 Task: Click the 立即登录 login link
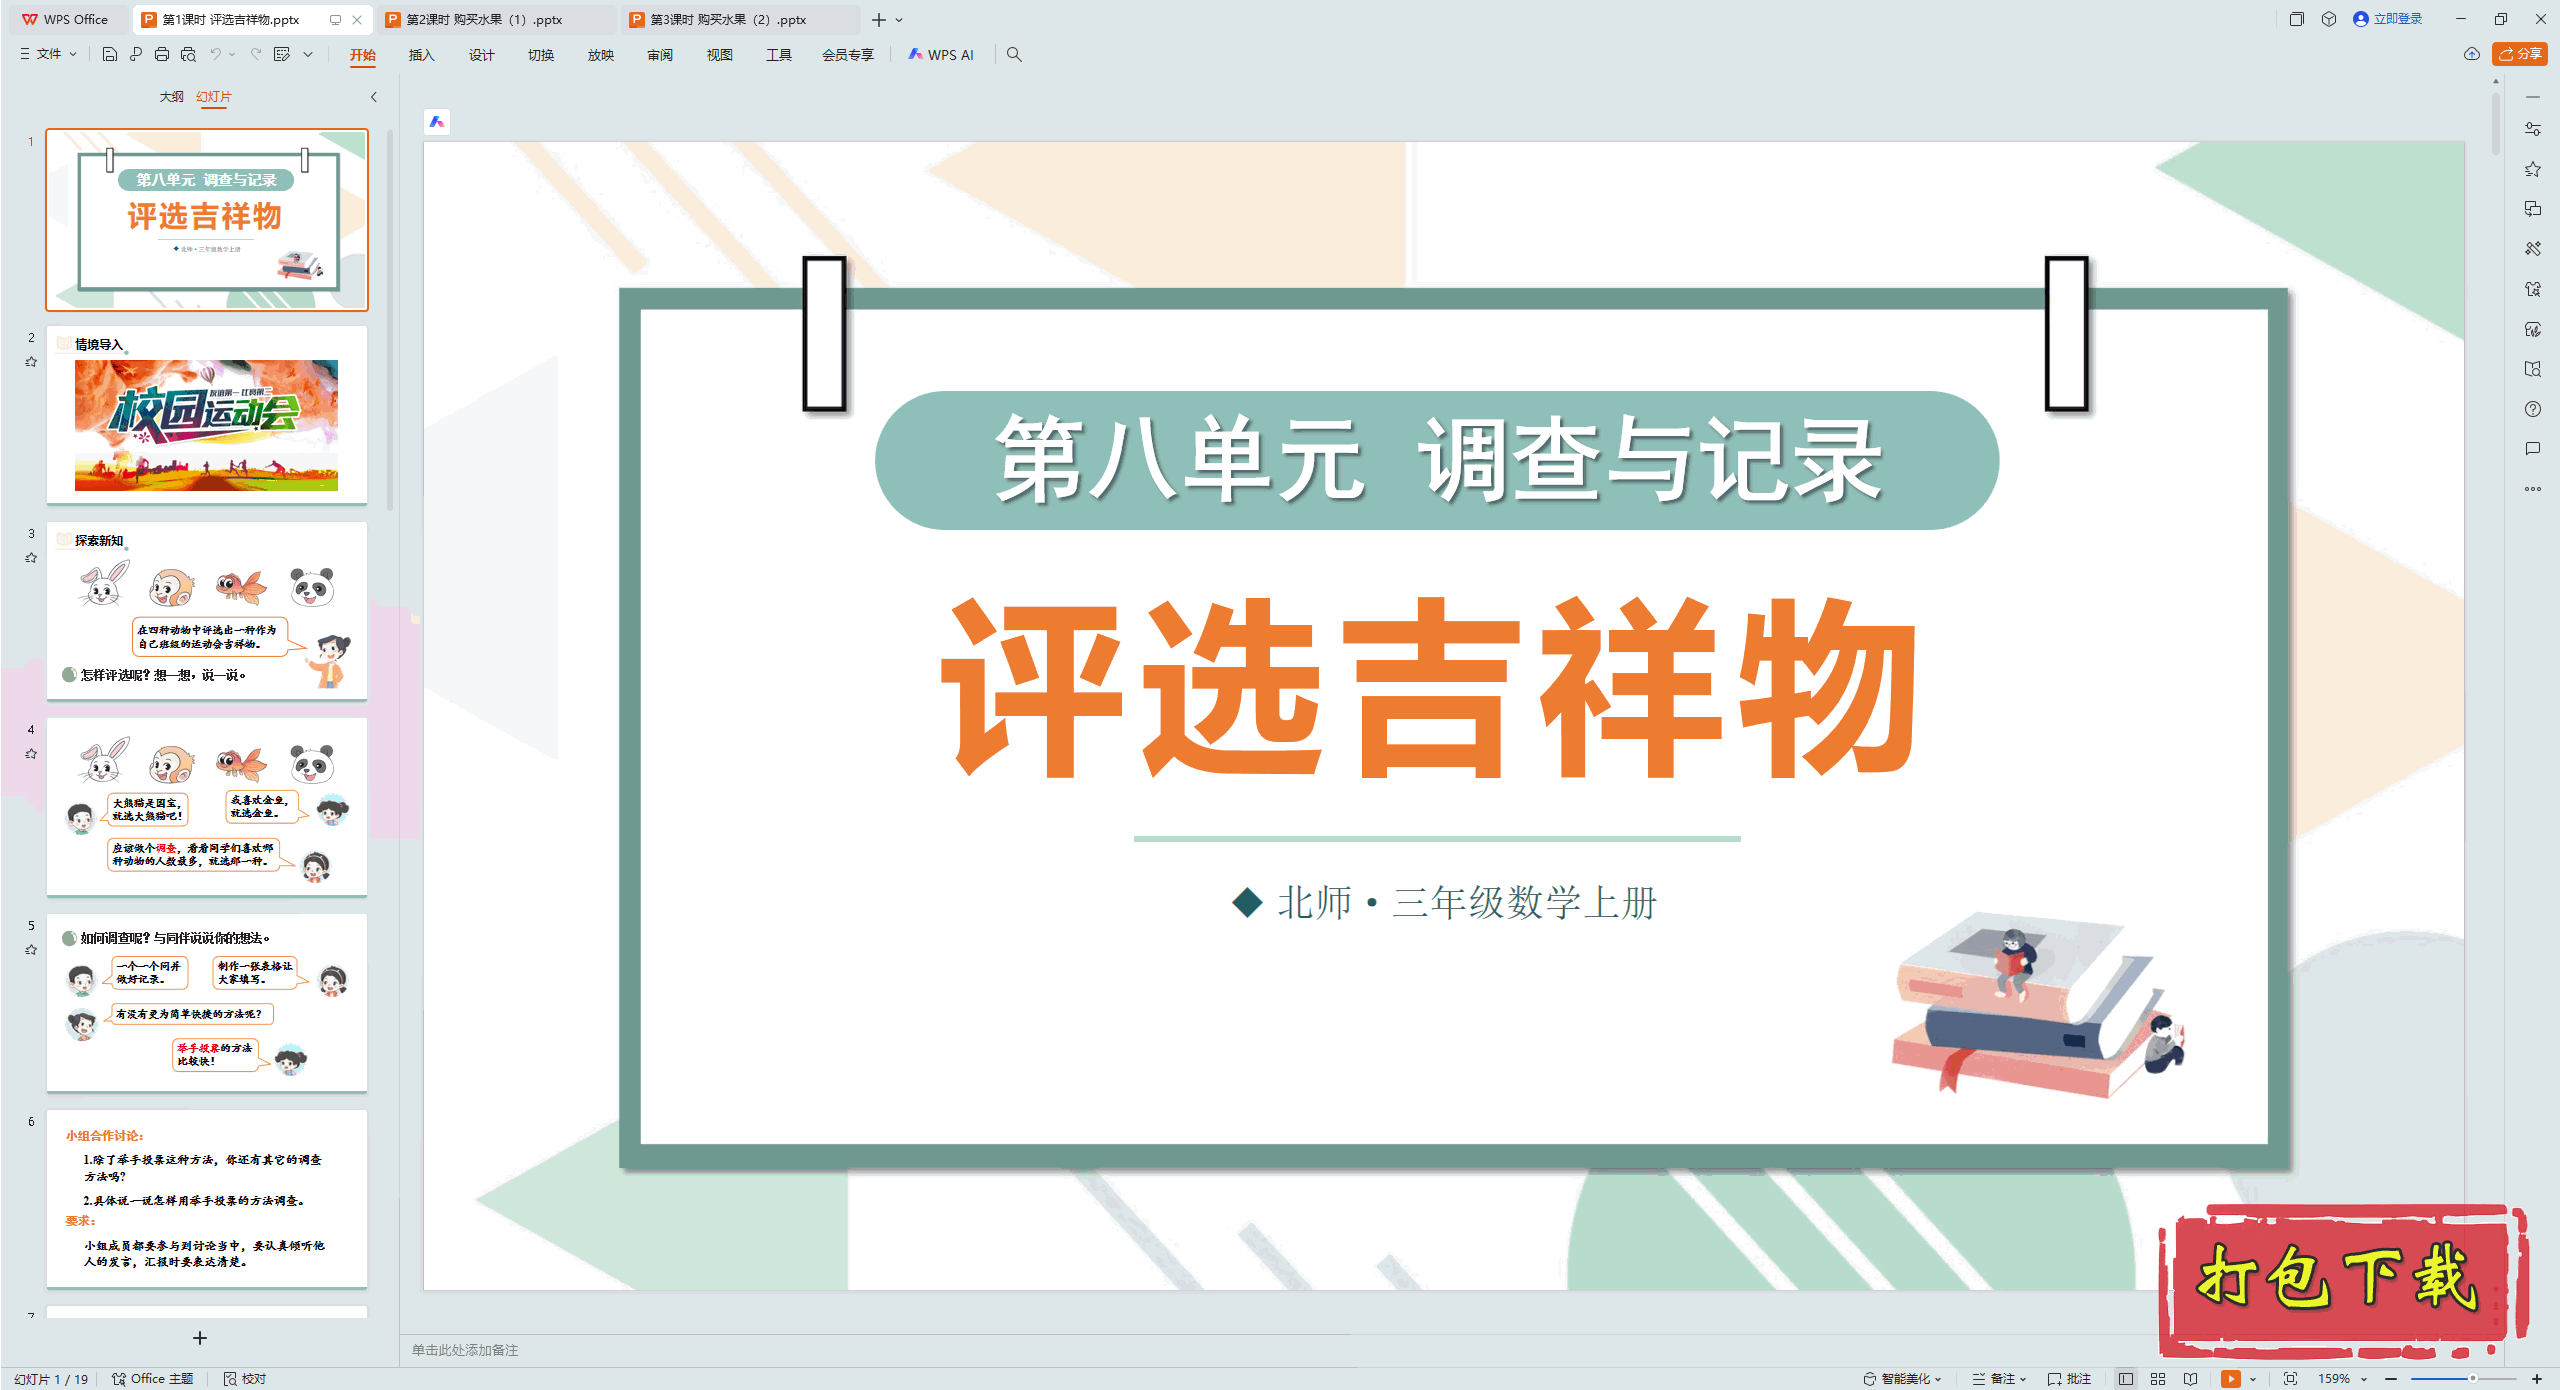(2396, 19)
